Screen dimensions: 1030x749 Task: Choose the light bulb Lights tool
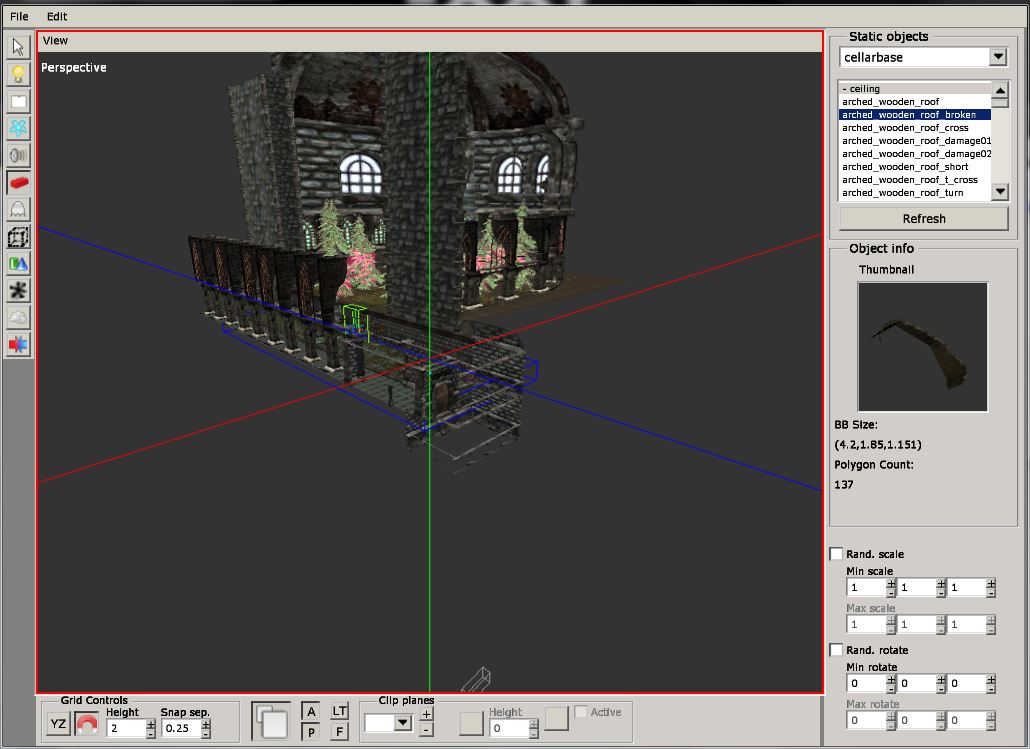click(18, 74)
